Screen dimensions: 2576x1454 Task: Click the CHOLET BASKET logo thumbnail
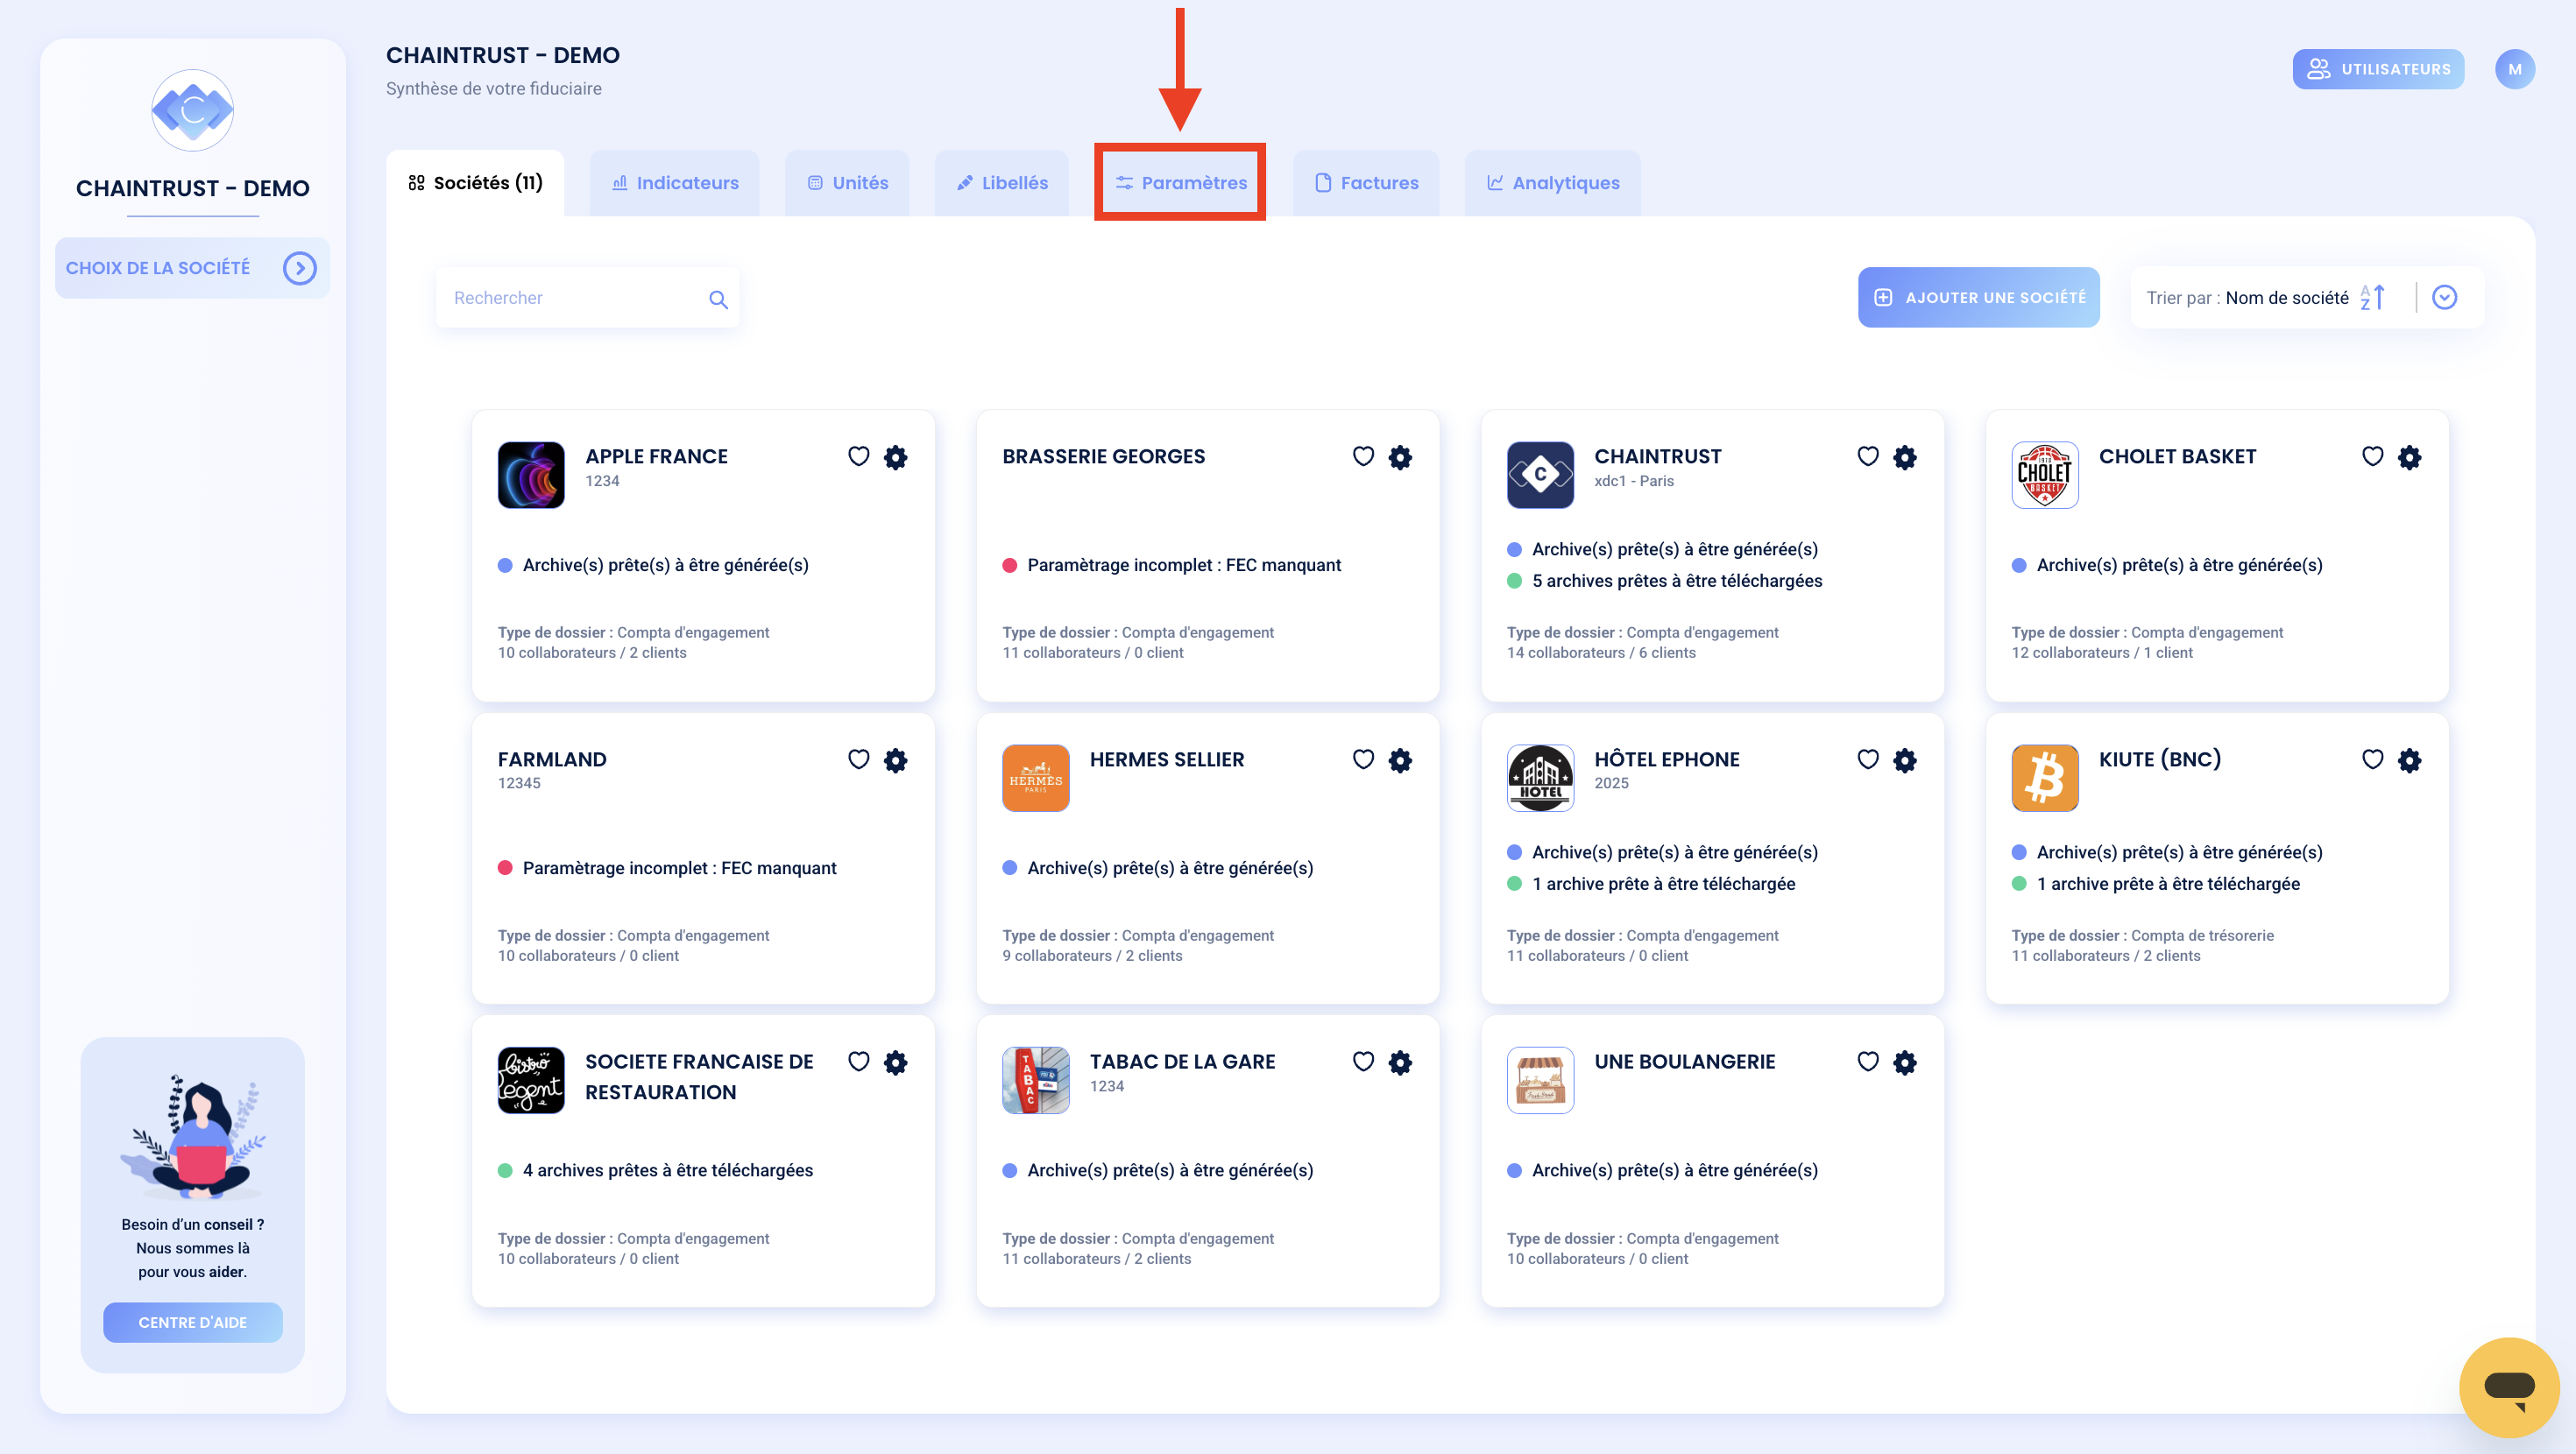pos(2045,475)
